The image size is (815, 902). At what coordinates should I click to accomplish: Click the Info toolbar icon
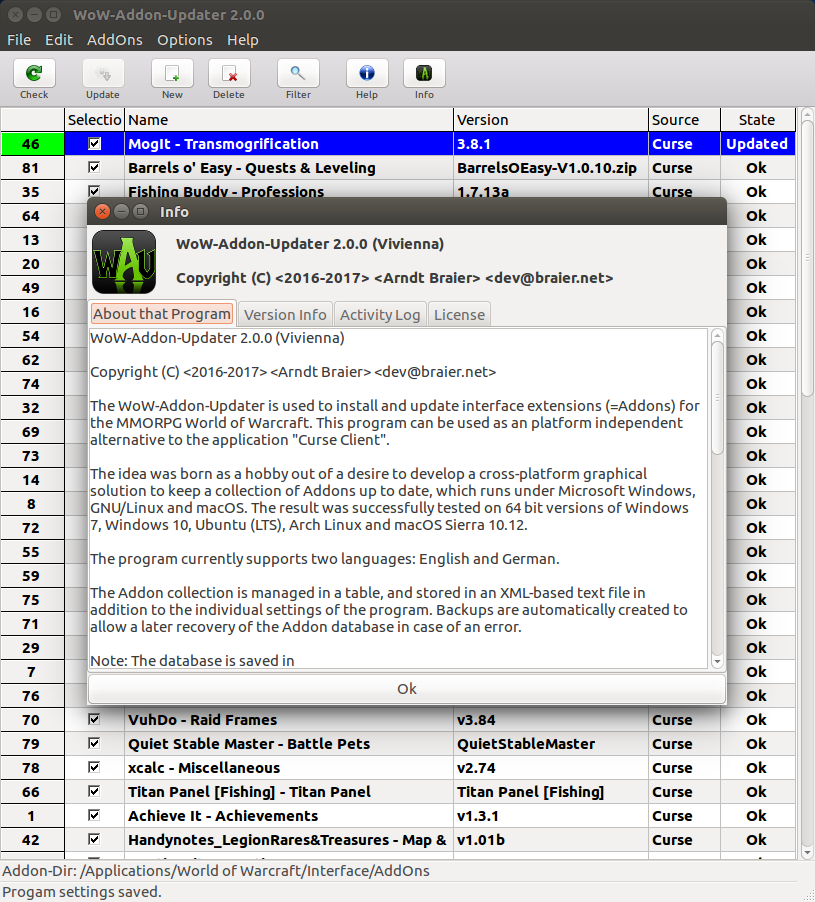point(424,74)
